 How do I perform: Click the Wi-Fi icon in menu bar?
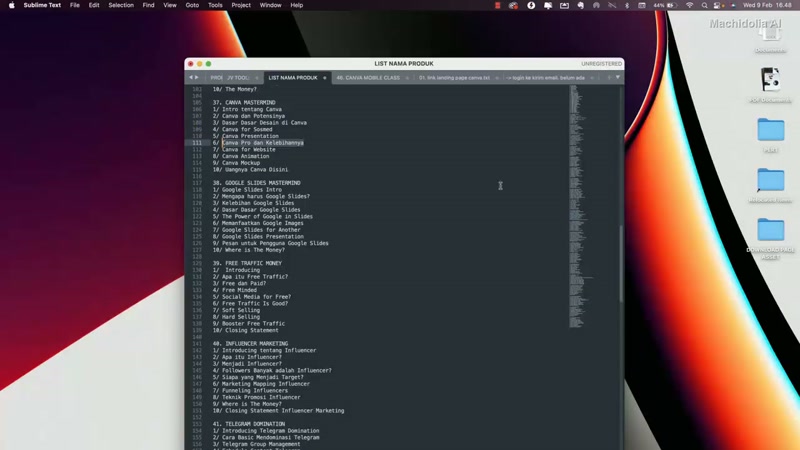(x=689, y=5)
